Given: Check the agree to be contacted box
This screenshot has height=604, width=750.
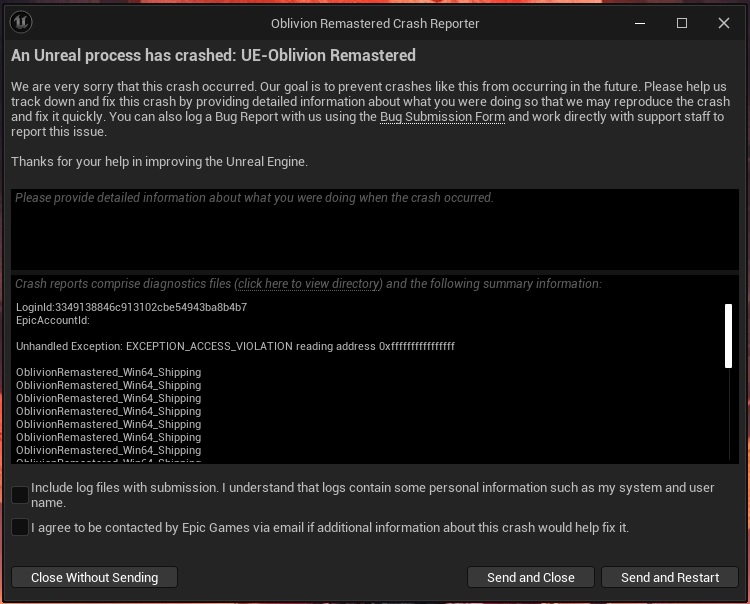Looking at the screenshot, I should pyautogui.click(x=20, y=527).
